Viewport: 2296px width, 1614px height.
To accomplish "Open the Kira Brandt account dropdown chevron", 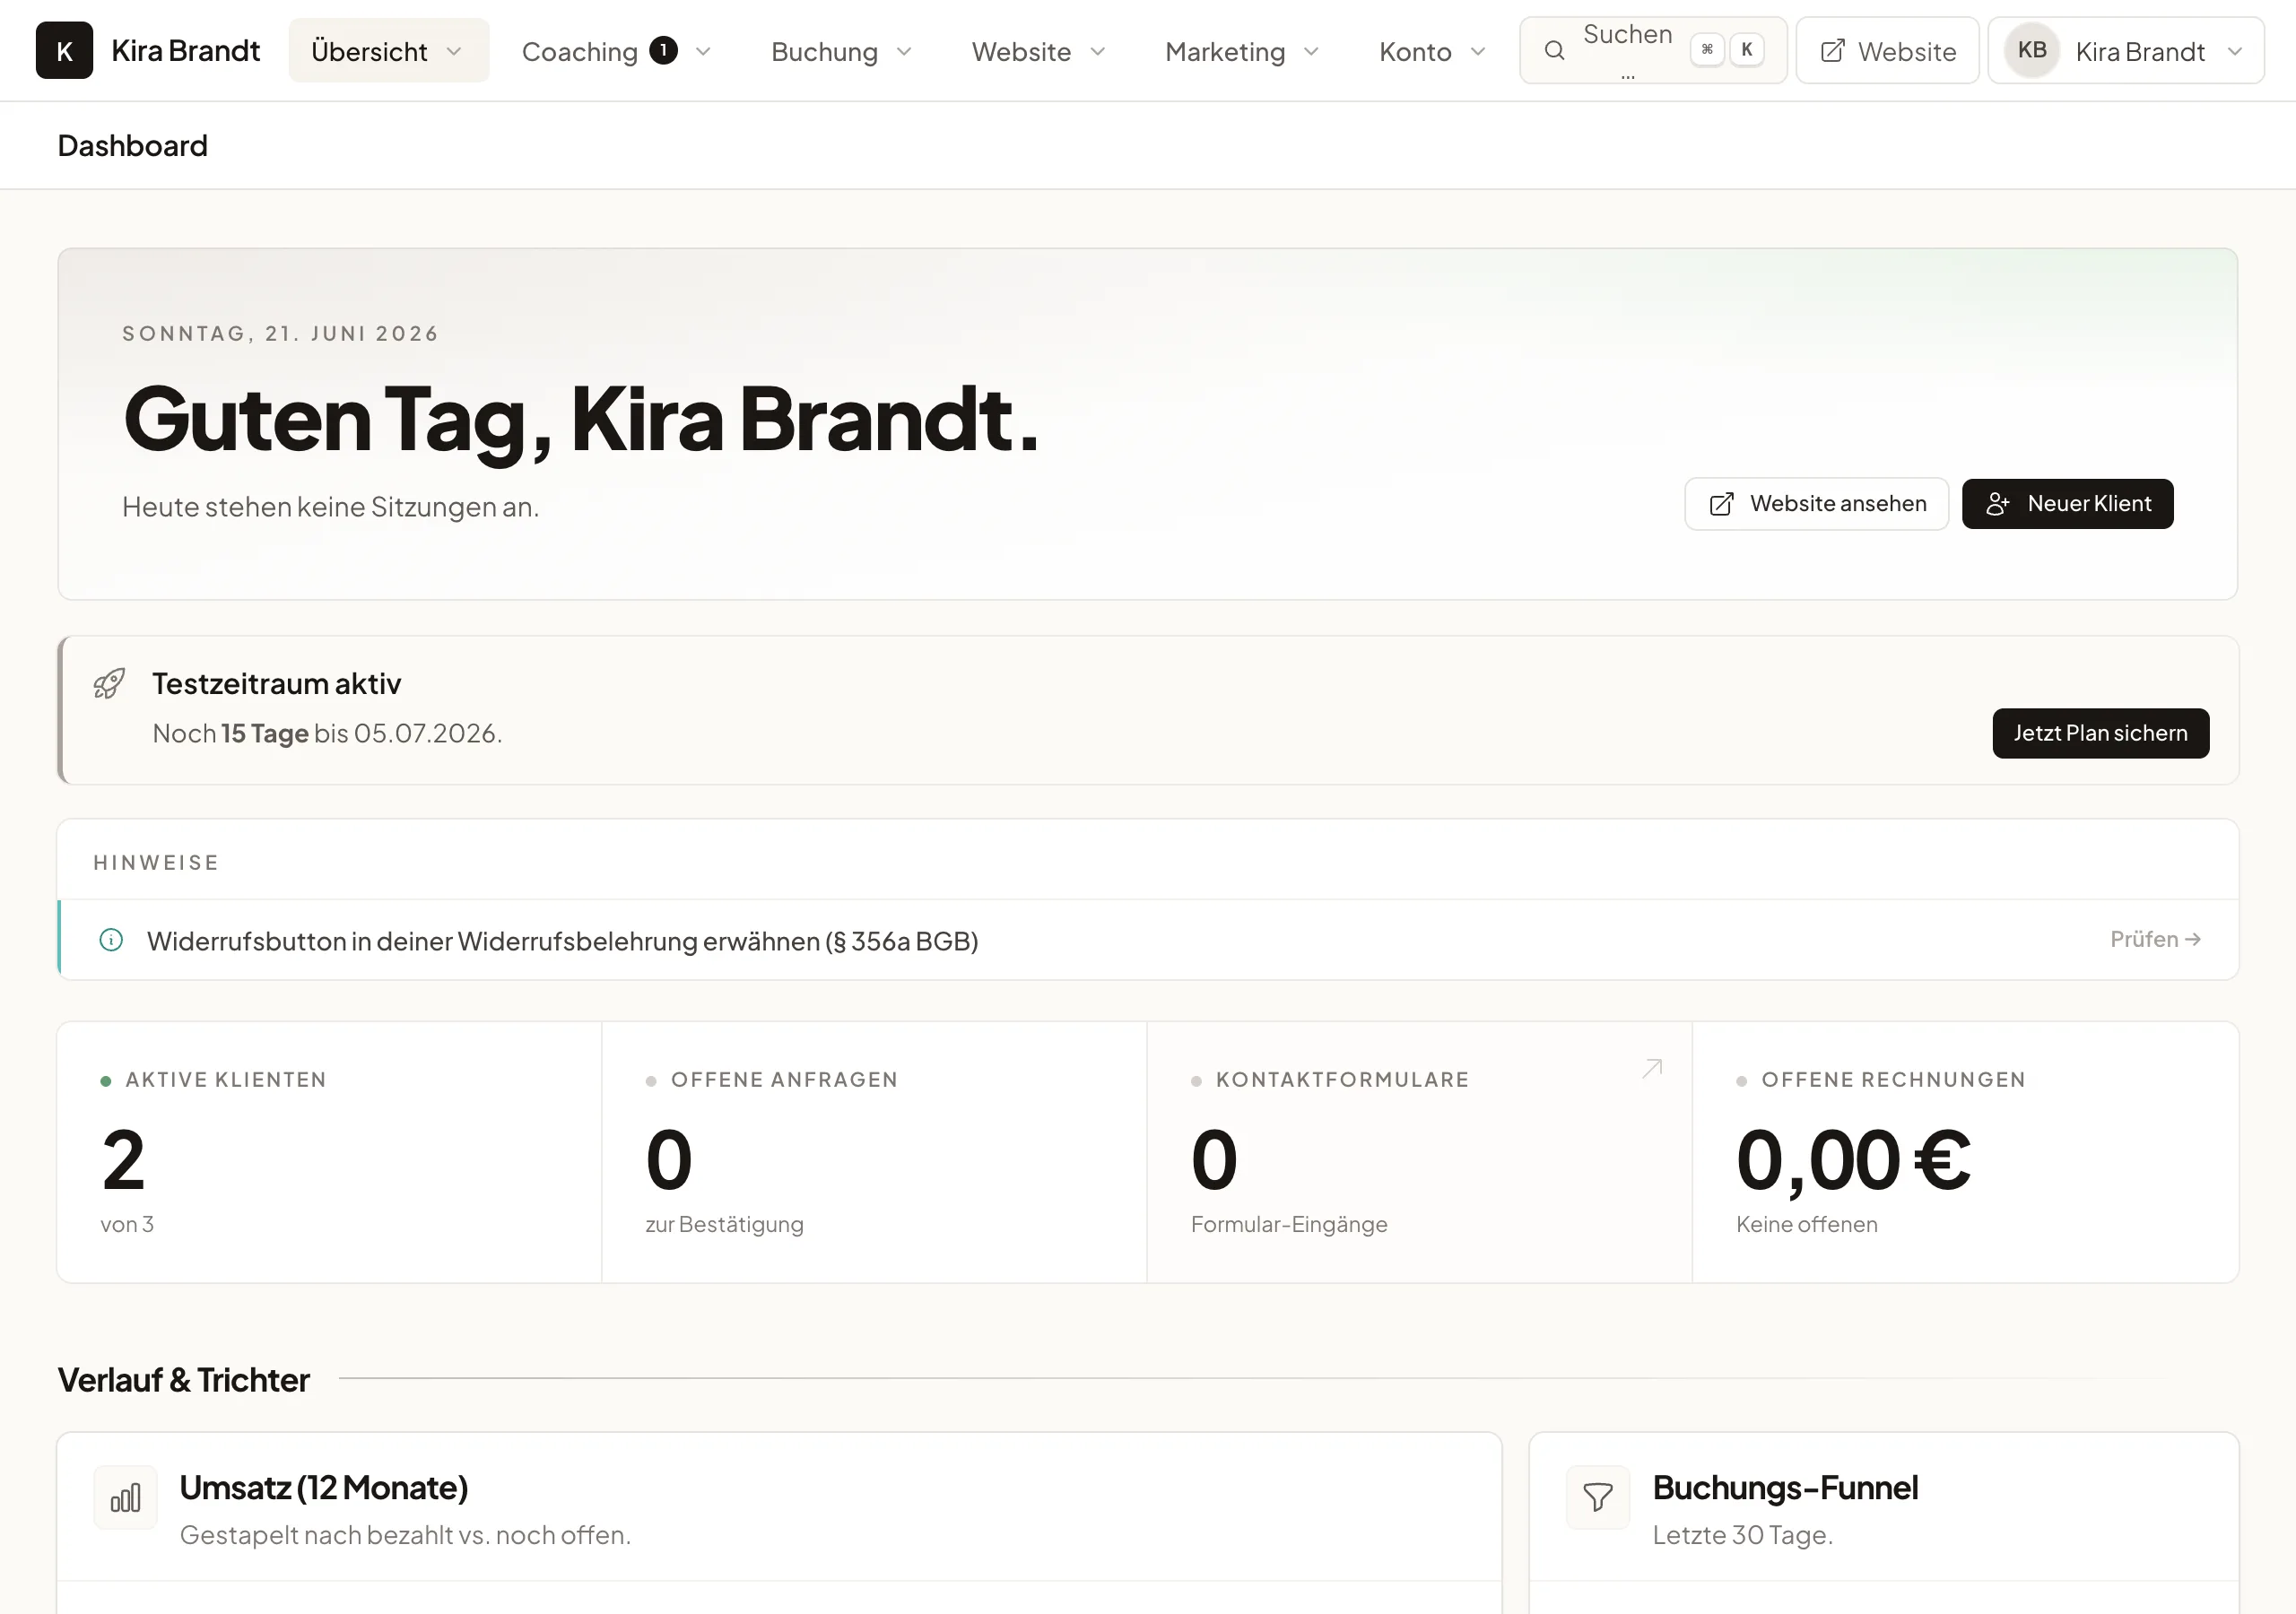I will pyautogui.click(x=2235, y=51).
